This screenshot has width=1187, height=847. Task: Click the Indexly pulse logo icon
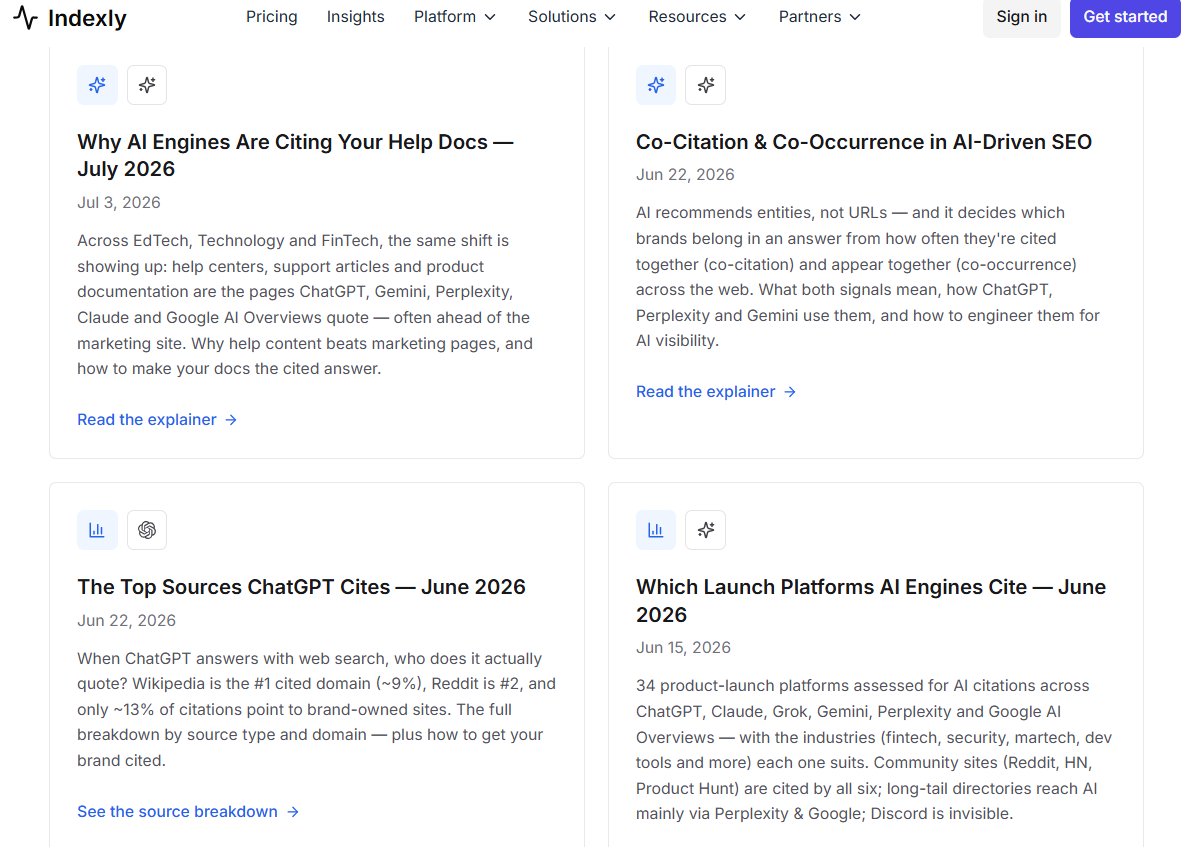[26, 17]
